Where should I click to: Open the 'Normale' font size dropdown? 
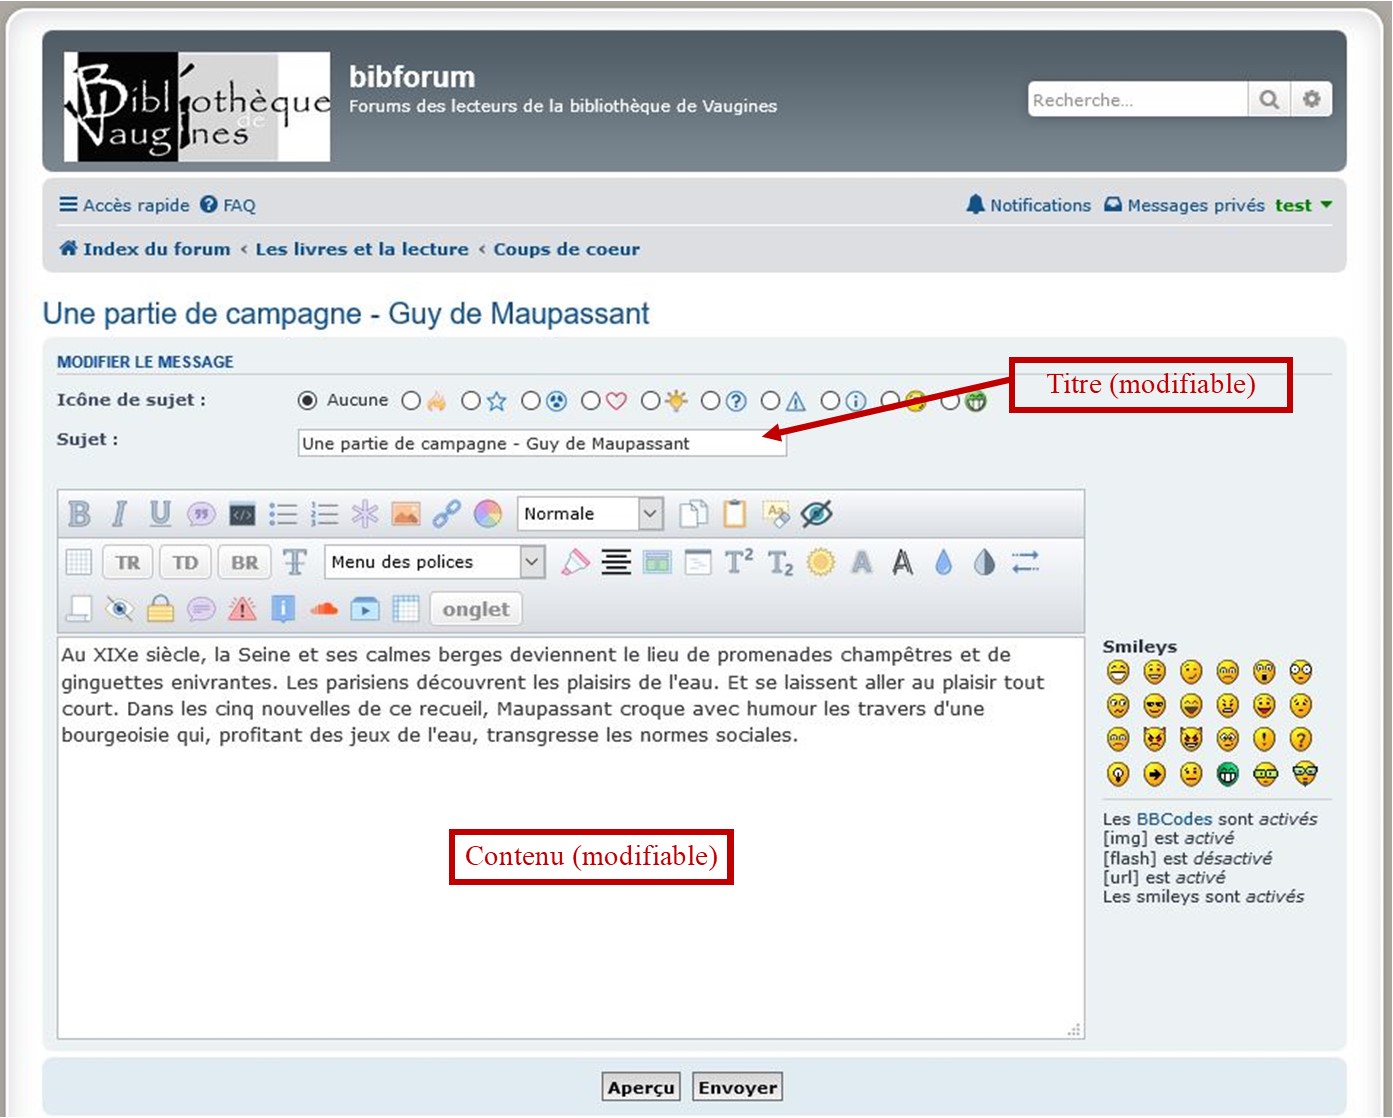589,514
